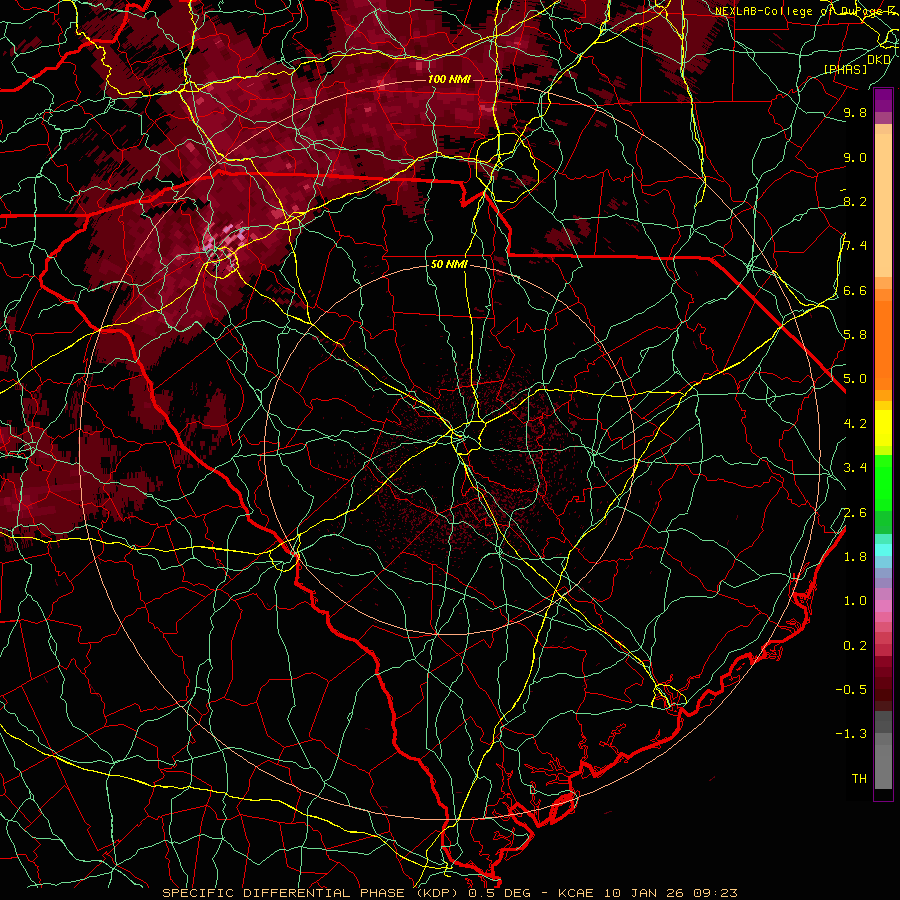Click the 9.8 value on the color scale
The image size is (900, 900).
pos(855,112)
